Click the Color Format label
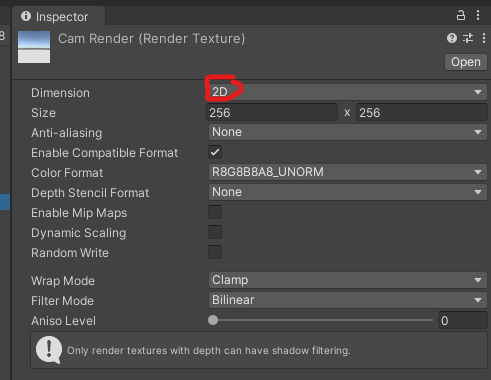Viewport: 491px width, 380px height. pos(67,173)
